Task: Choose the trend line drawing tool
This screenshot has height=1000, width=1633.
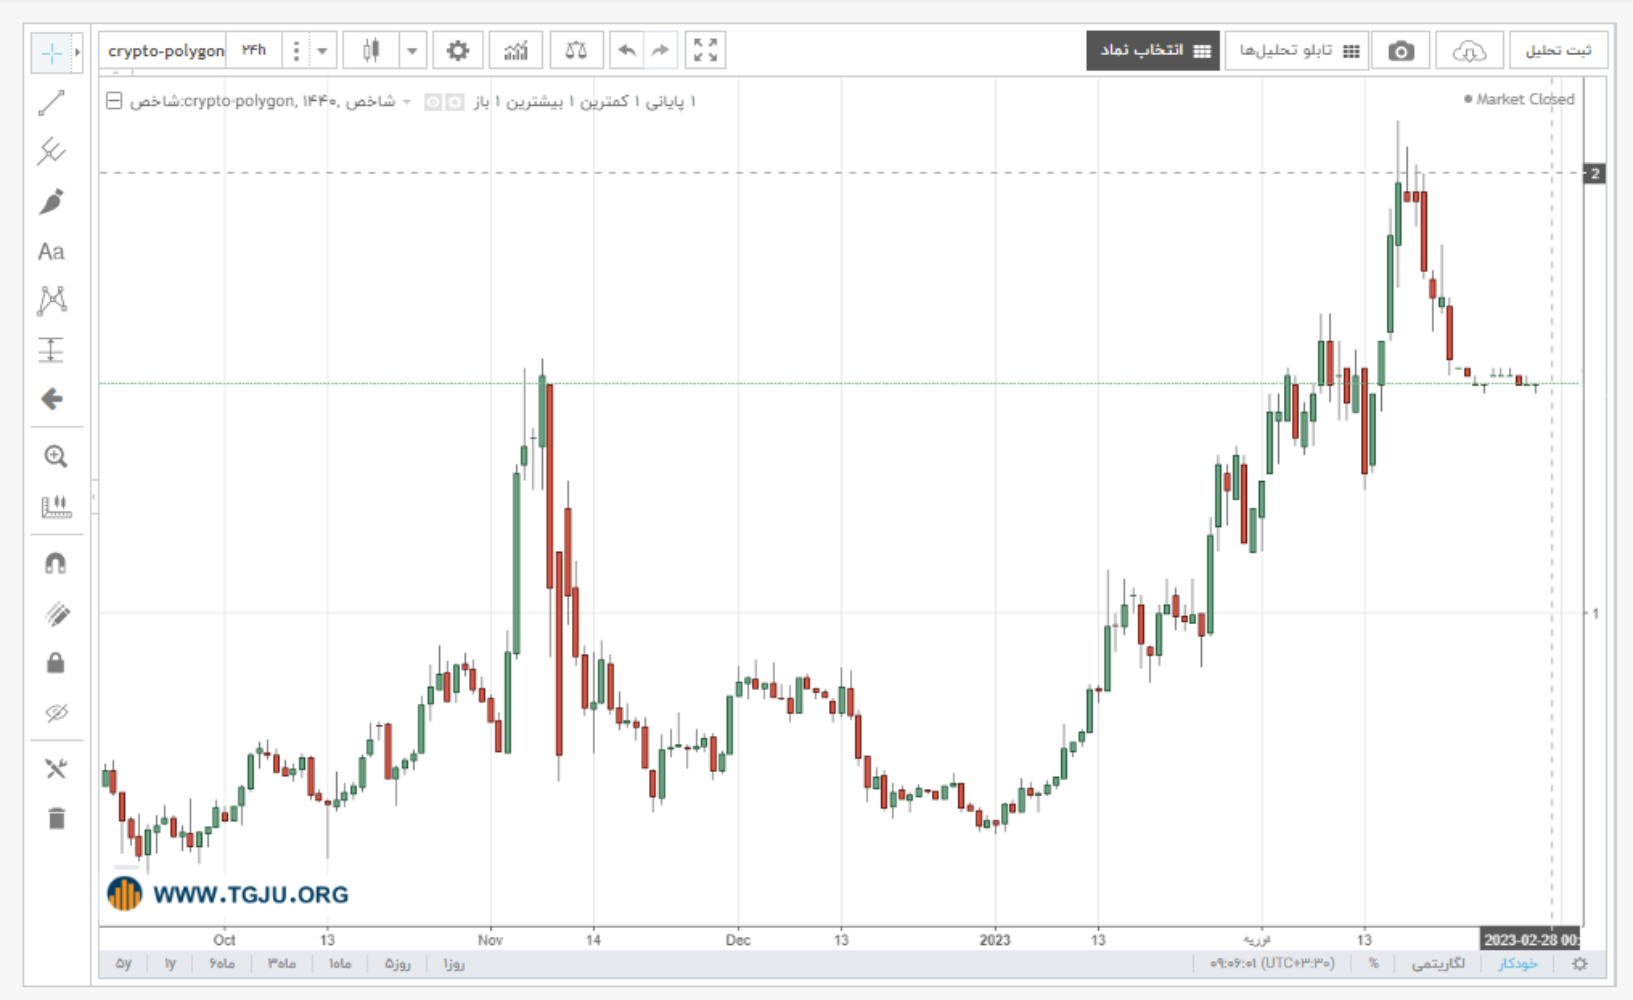Action: click(x=51, y=103)
